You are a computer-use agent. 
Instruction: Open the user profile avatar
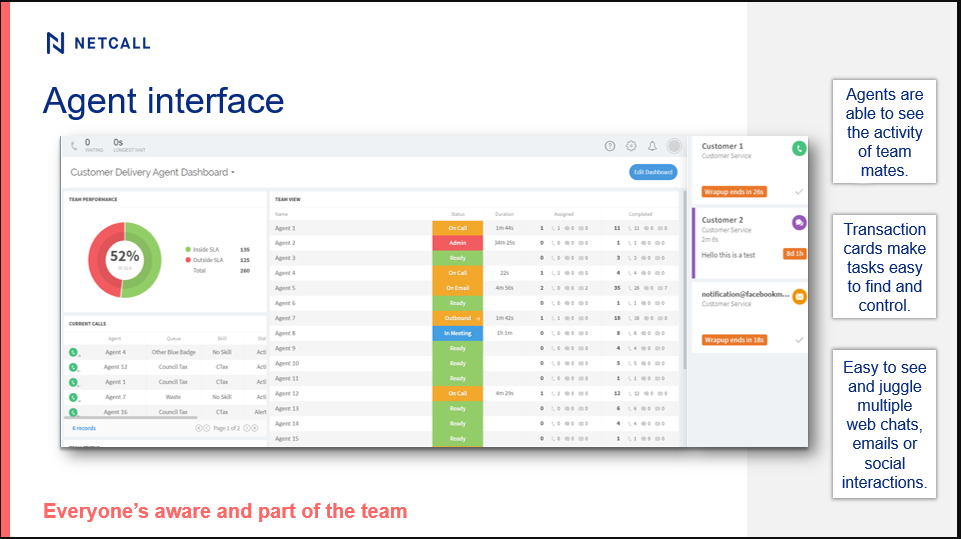pos(674,146)
